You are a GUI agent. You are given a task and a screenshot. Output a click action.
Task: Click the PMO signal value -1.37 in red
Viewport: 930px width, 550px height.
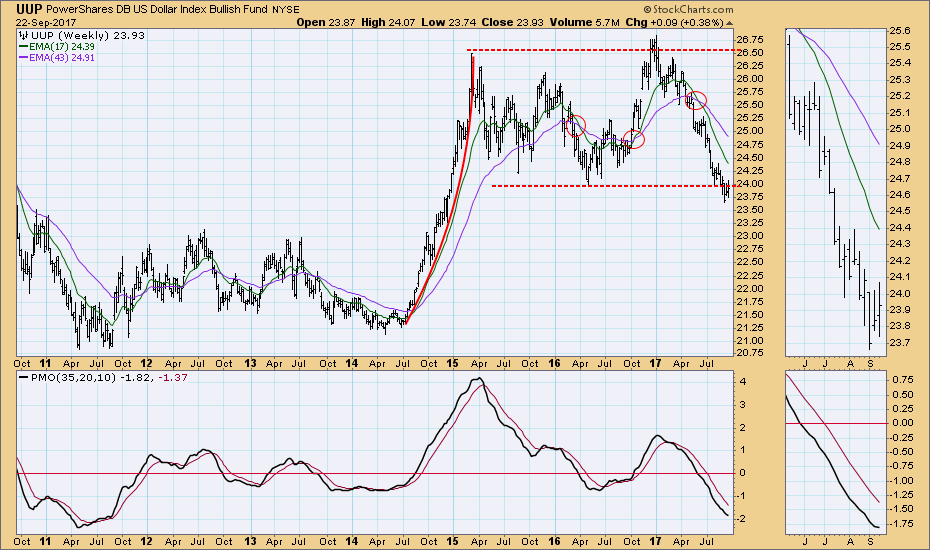(173, 377)
